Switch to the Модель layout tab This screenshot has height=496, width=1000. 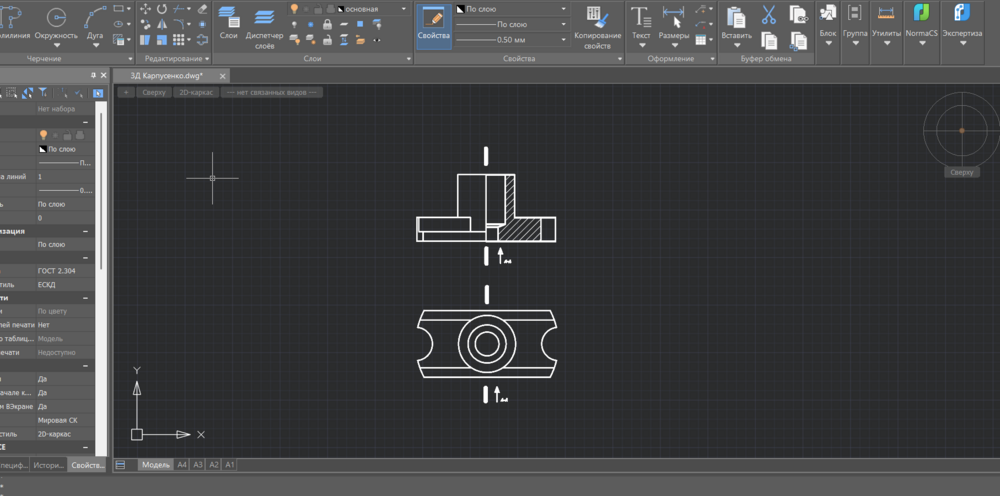point(155,465)
